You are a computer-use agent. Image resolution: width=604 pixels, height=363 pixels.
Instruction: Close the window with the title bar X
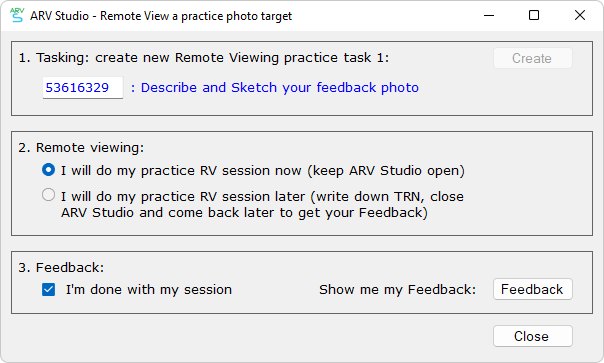pos(580,15)
